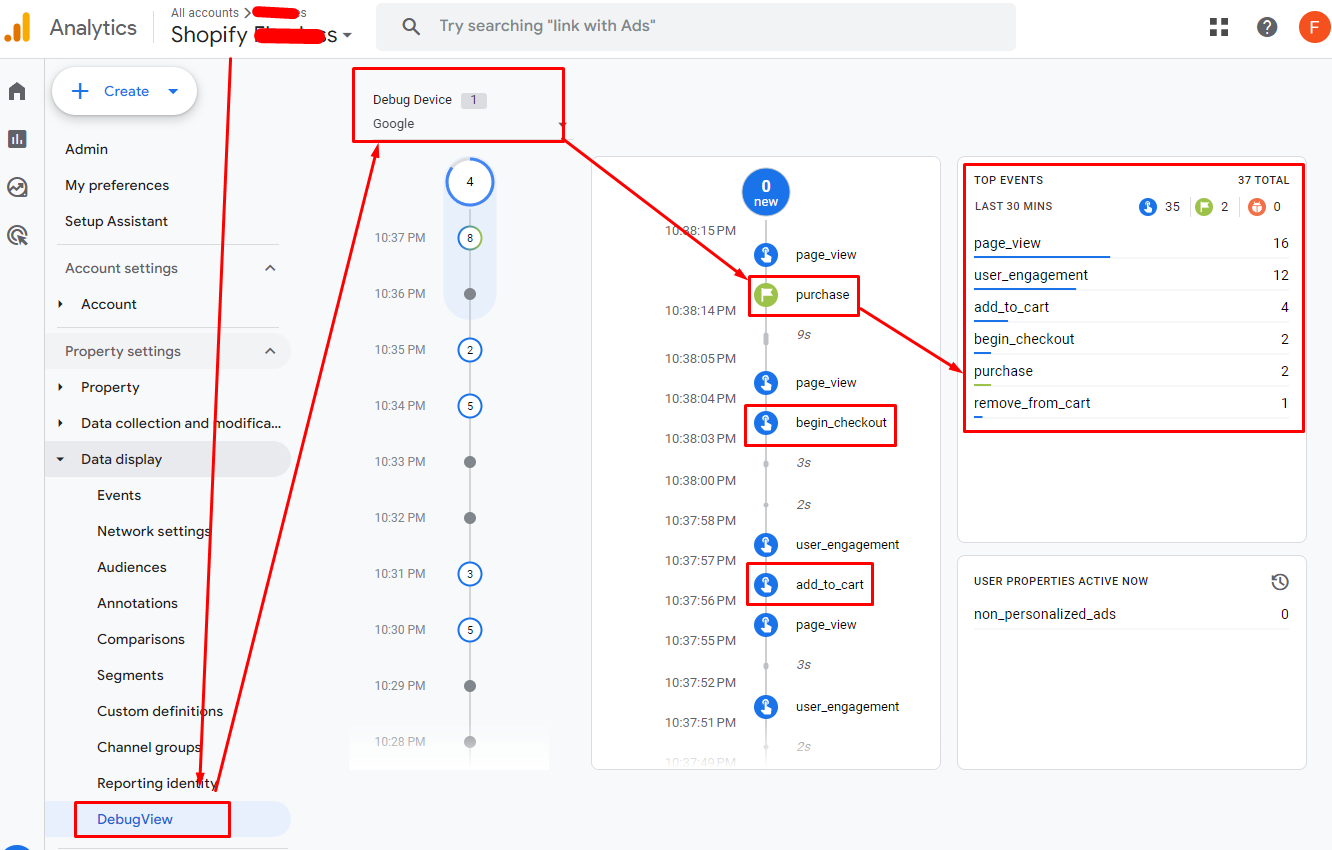
Task: Open Custom definitions in sidebar
Action: (x=160, y=711)
